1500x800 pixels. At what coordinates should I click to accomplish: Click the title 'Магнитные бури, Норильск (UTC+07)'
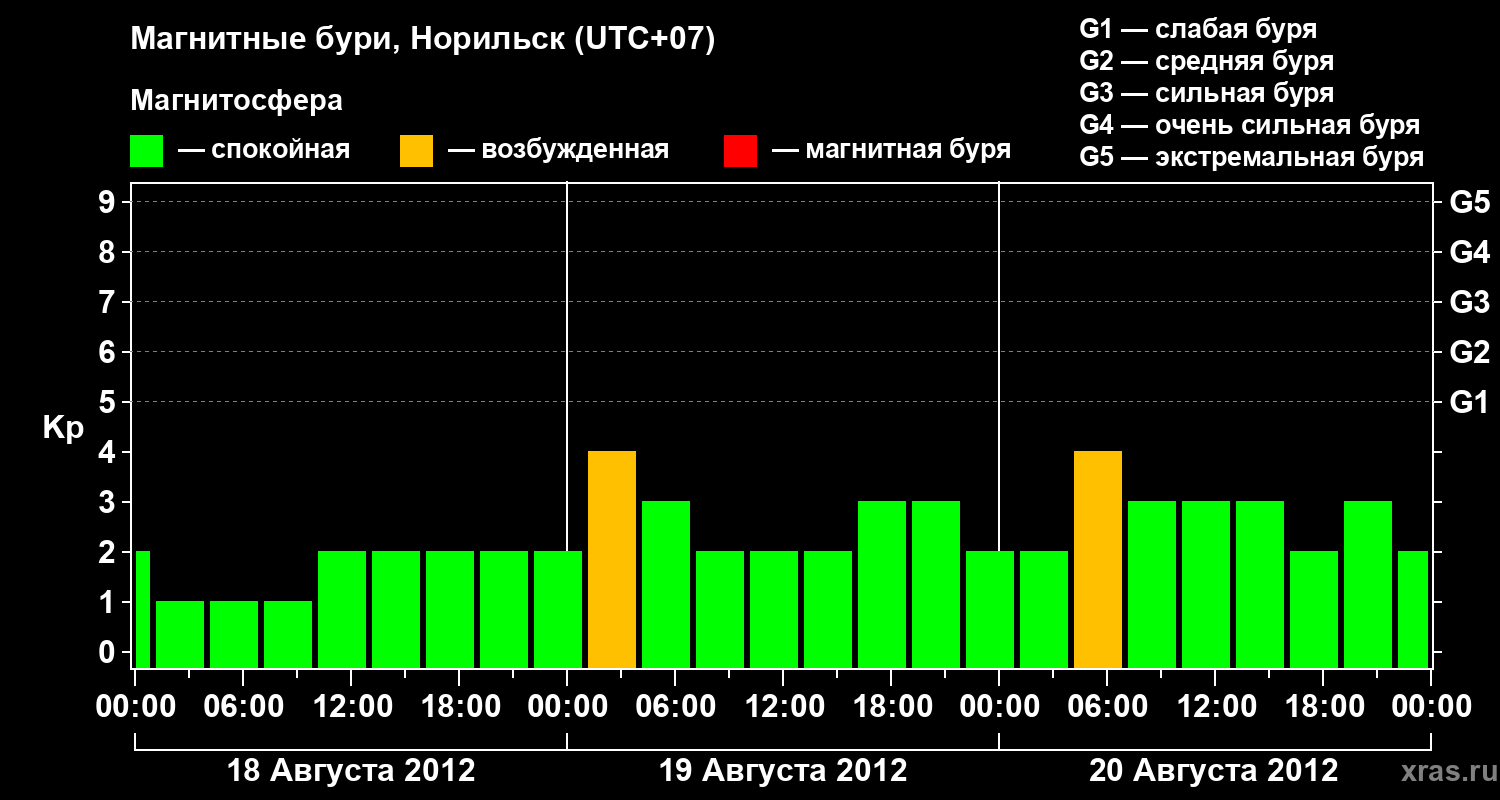point(423,40)
